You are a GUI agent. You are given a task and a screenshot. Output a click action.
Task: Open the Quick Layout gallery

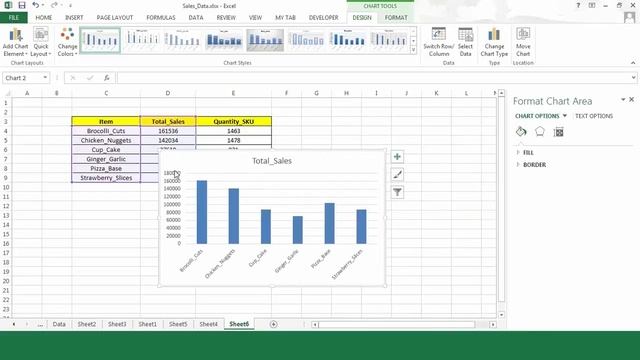(x=41, y=42)
